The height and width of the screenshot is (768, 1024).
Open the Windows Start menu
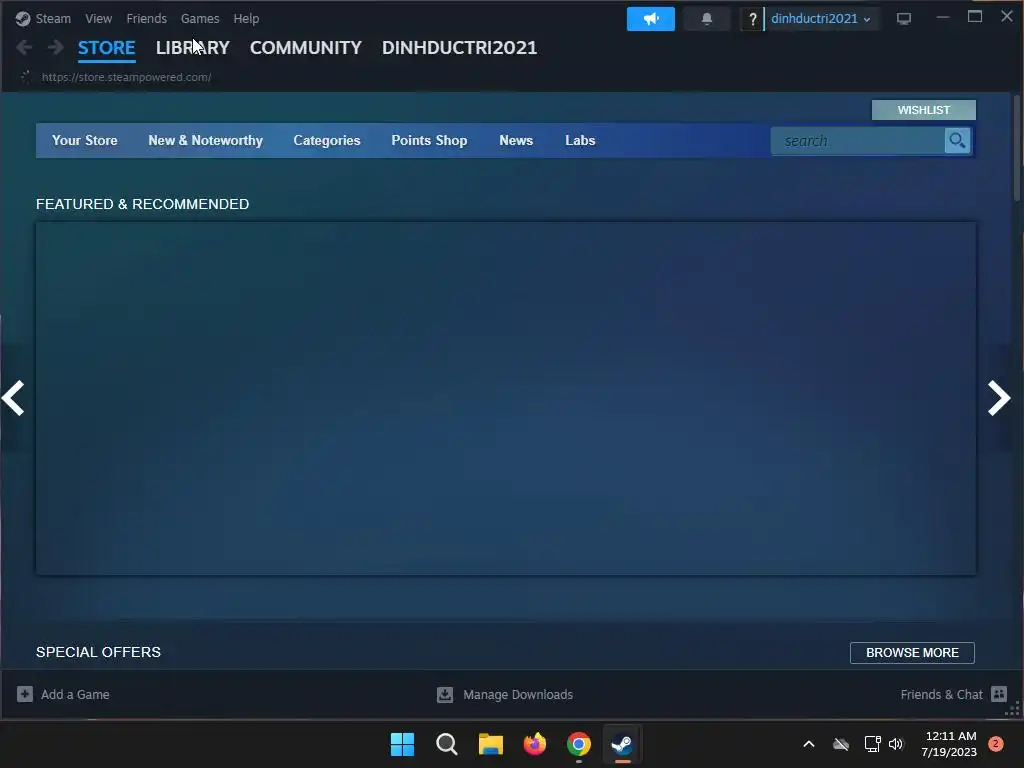[402, 744]
